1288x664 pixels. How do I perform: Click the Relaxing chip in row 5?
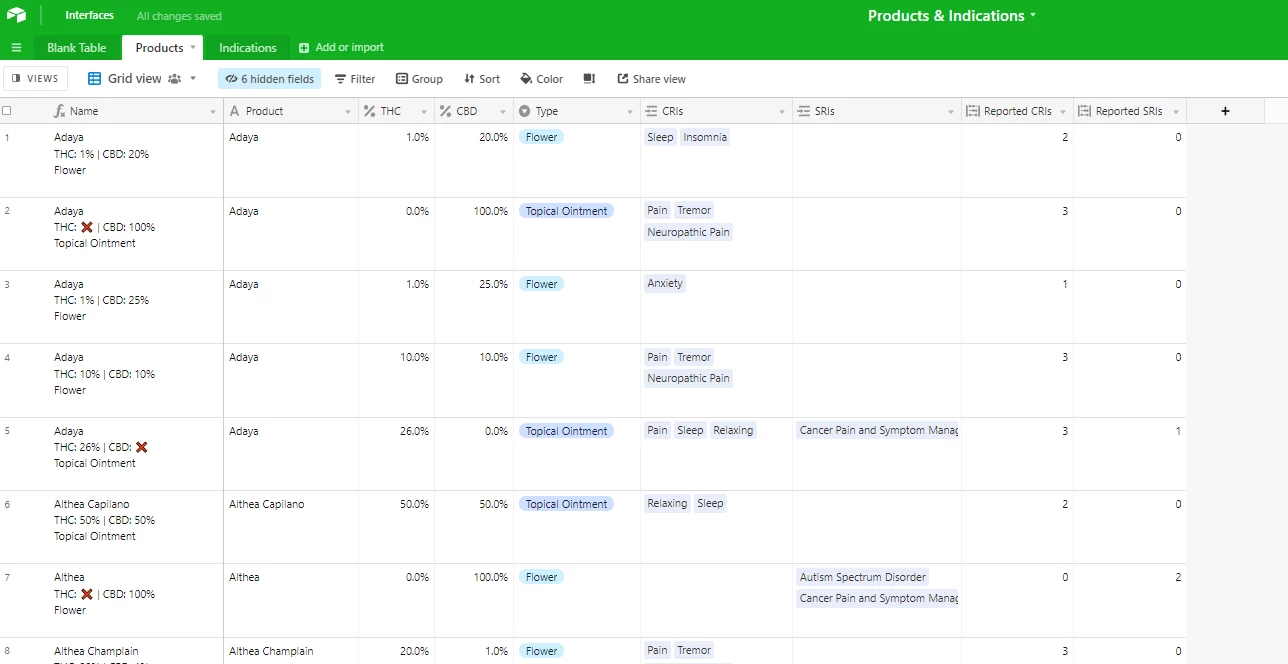pyautogui.click(x=733, y=430)
